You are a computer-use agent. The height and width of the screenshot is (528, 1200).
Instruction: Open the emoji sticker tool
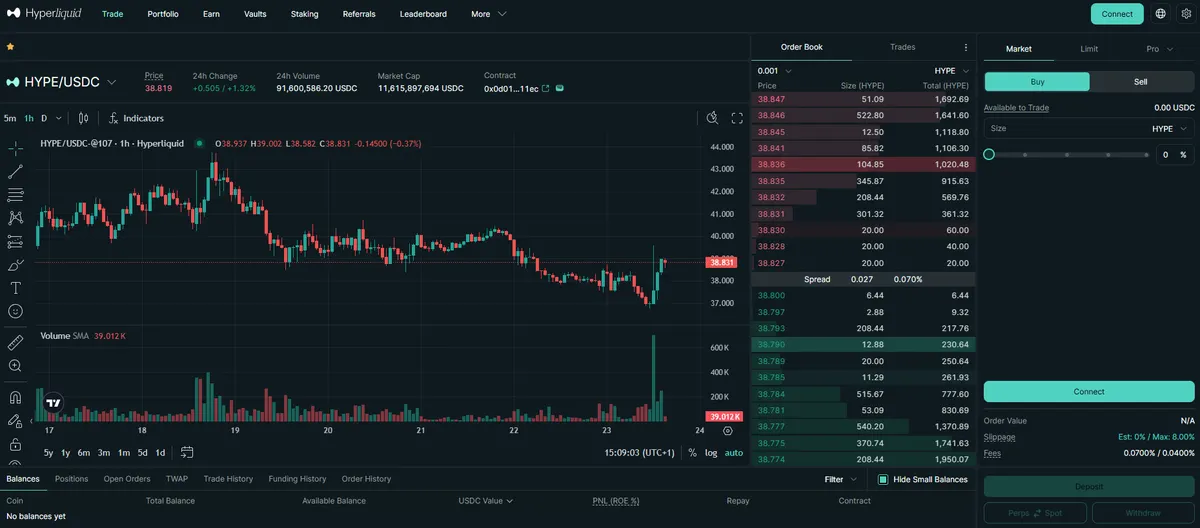click(15, 311)
